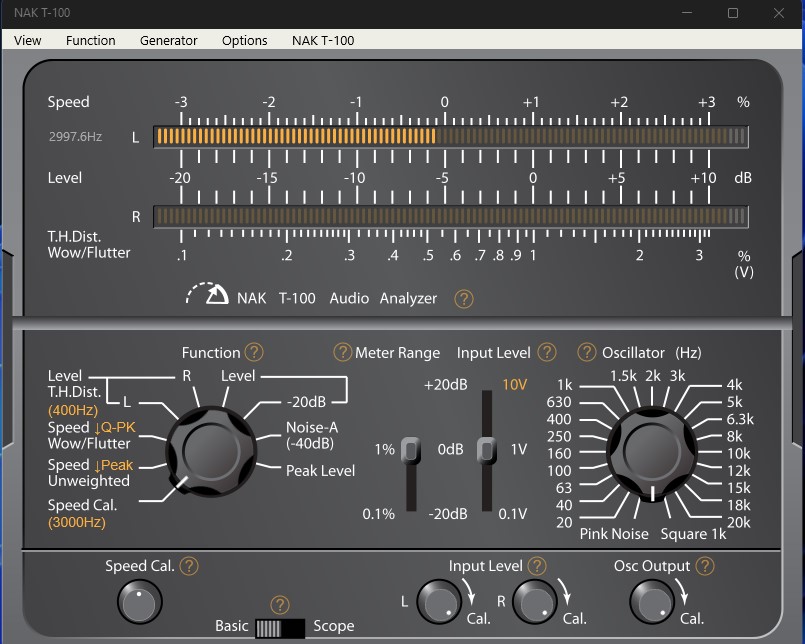Click the Input Level L knob
This screenshot has width=805, height=644.
click(438, 601)
